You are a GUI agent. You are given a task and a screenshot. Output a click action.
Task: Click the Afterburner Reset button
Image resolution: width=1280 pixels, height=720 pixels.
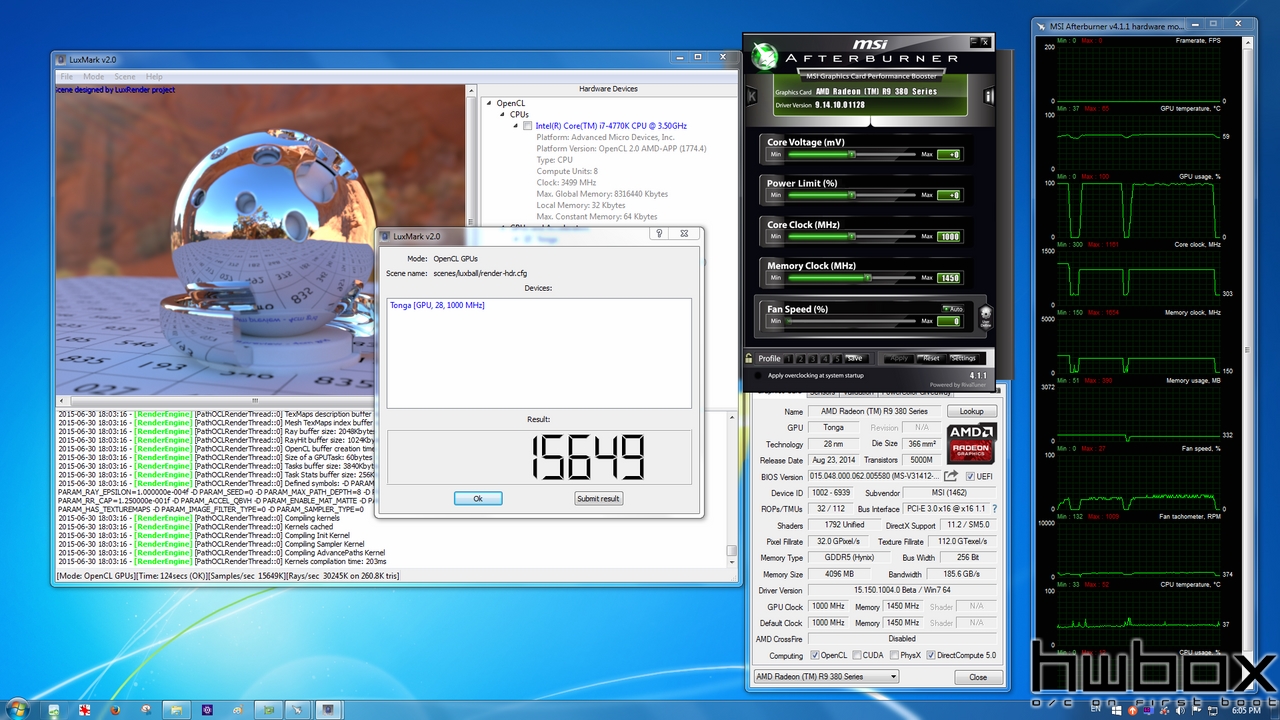[x=931, y=358]
